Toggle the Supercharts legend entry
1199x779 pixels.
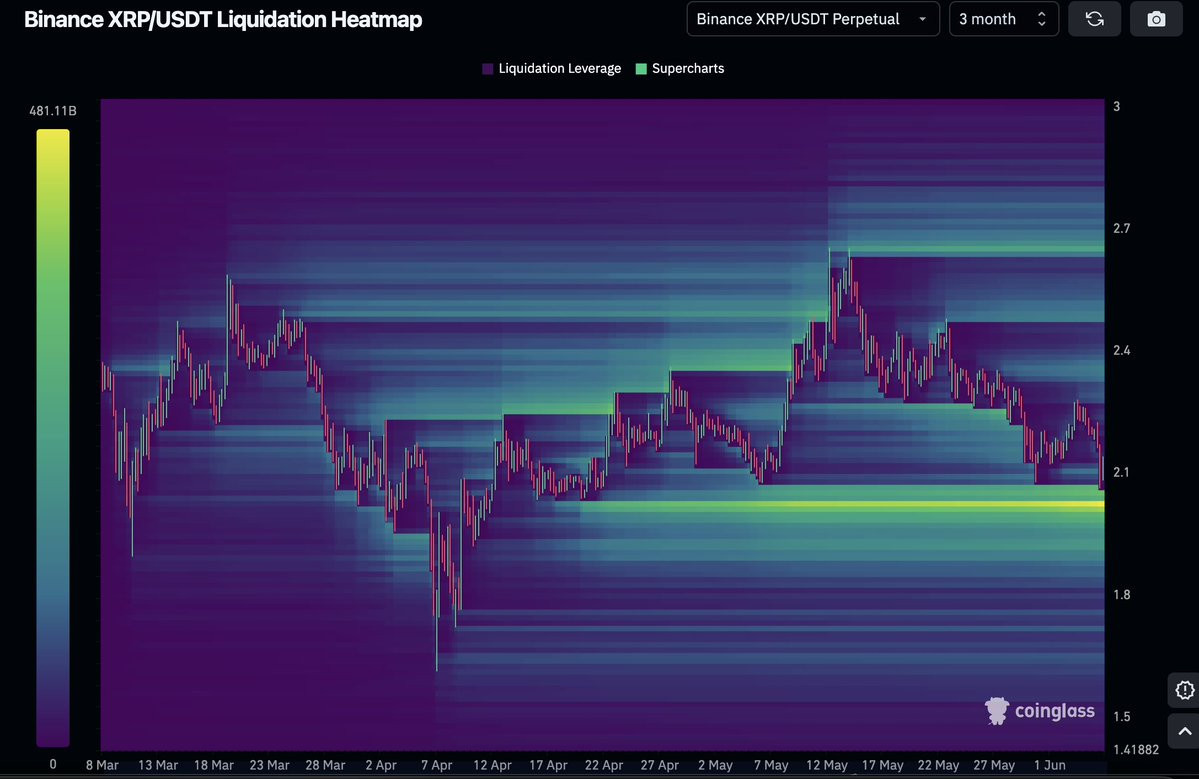click(680, 69)
